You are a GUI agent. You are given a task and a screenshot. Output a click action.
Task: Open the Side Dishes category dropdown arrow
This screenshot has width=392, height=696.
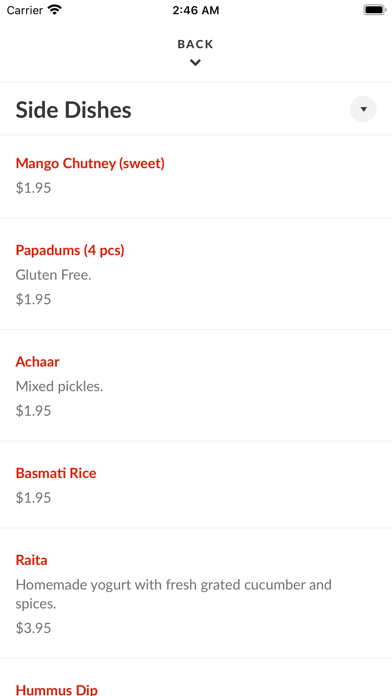(363, 109)
